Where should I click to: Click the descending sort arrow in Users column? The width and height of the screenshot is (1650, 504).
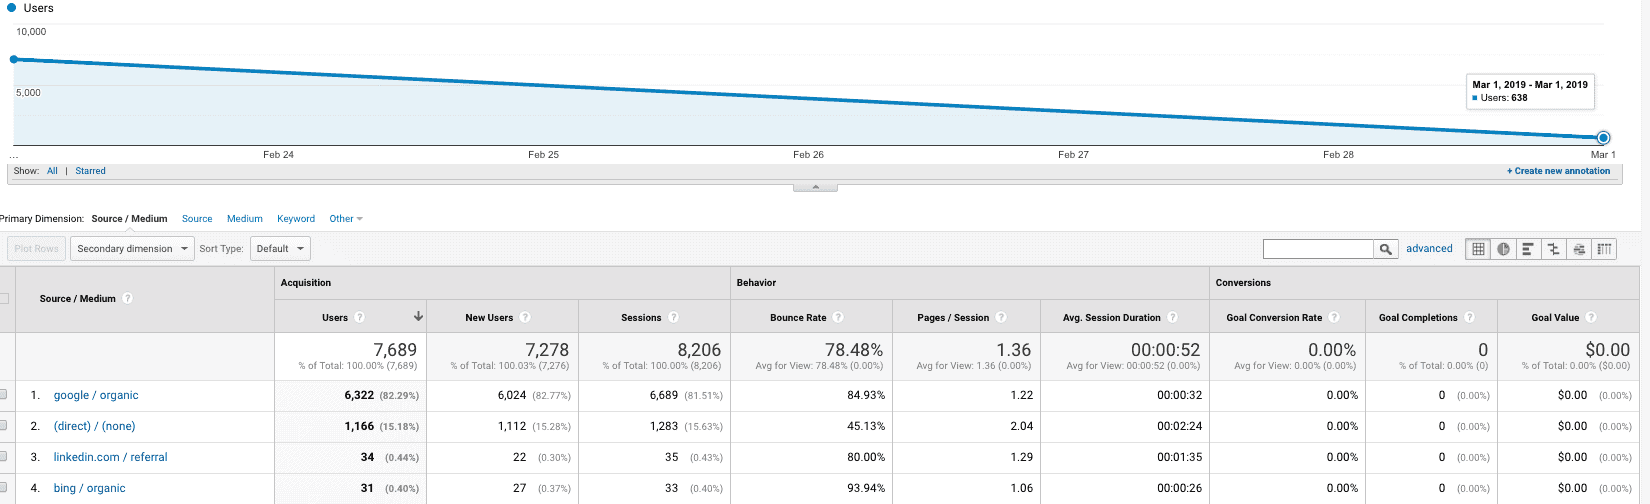(418, 317)
